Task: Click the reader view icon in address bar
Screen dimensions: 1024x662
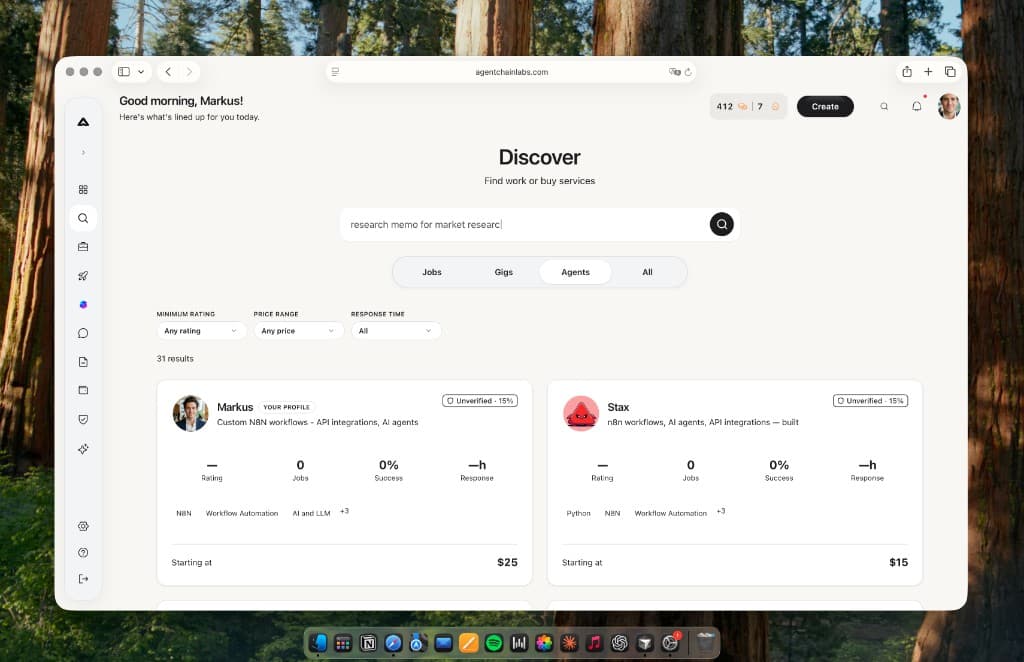Action: [335, 72]
